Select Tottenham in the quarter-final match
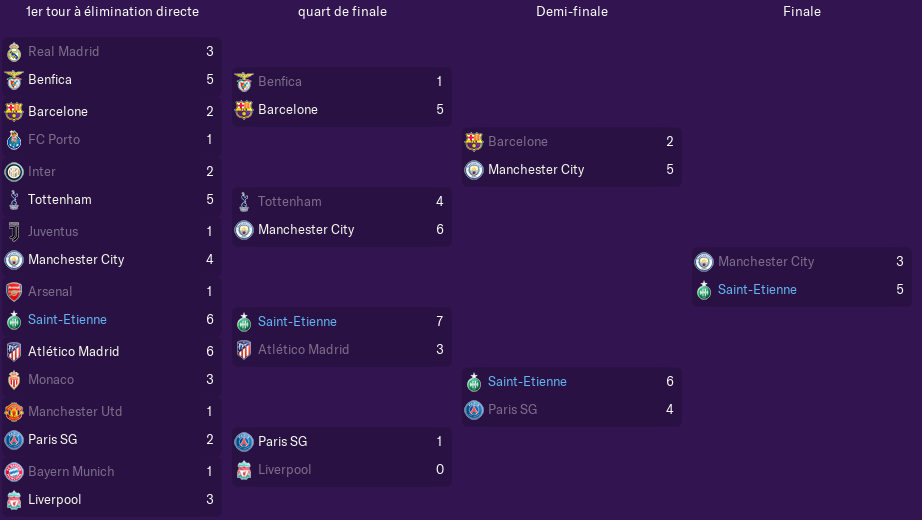The height and width of the screenshot is (520, 922). [x=290, y=202]
